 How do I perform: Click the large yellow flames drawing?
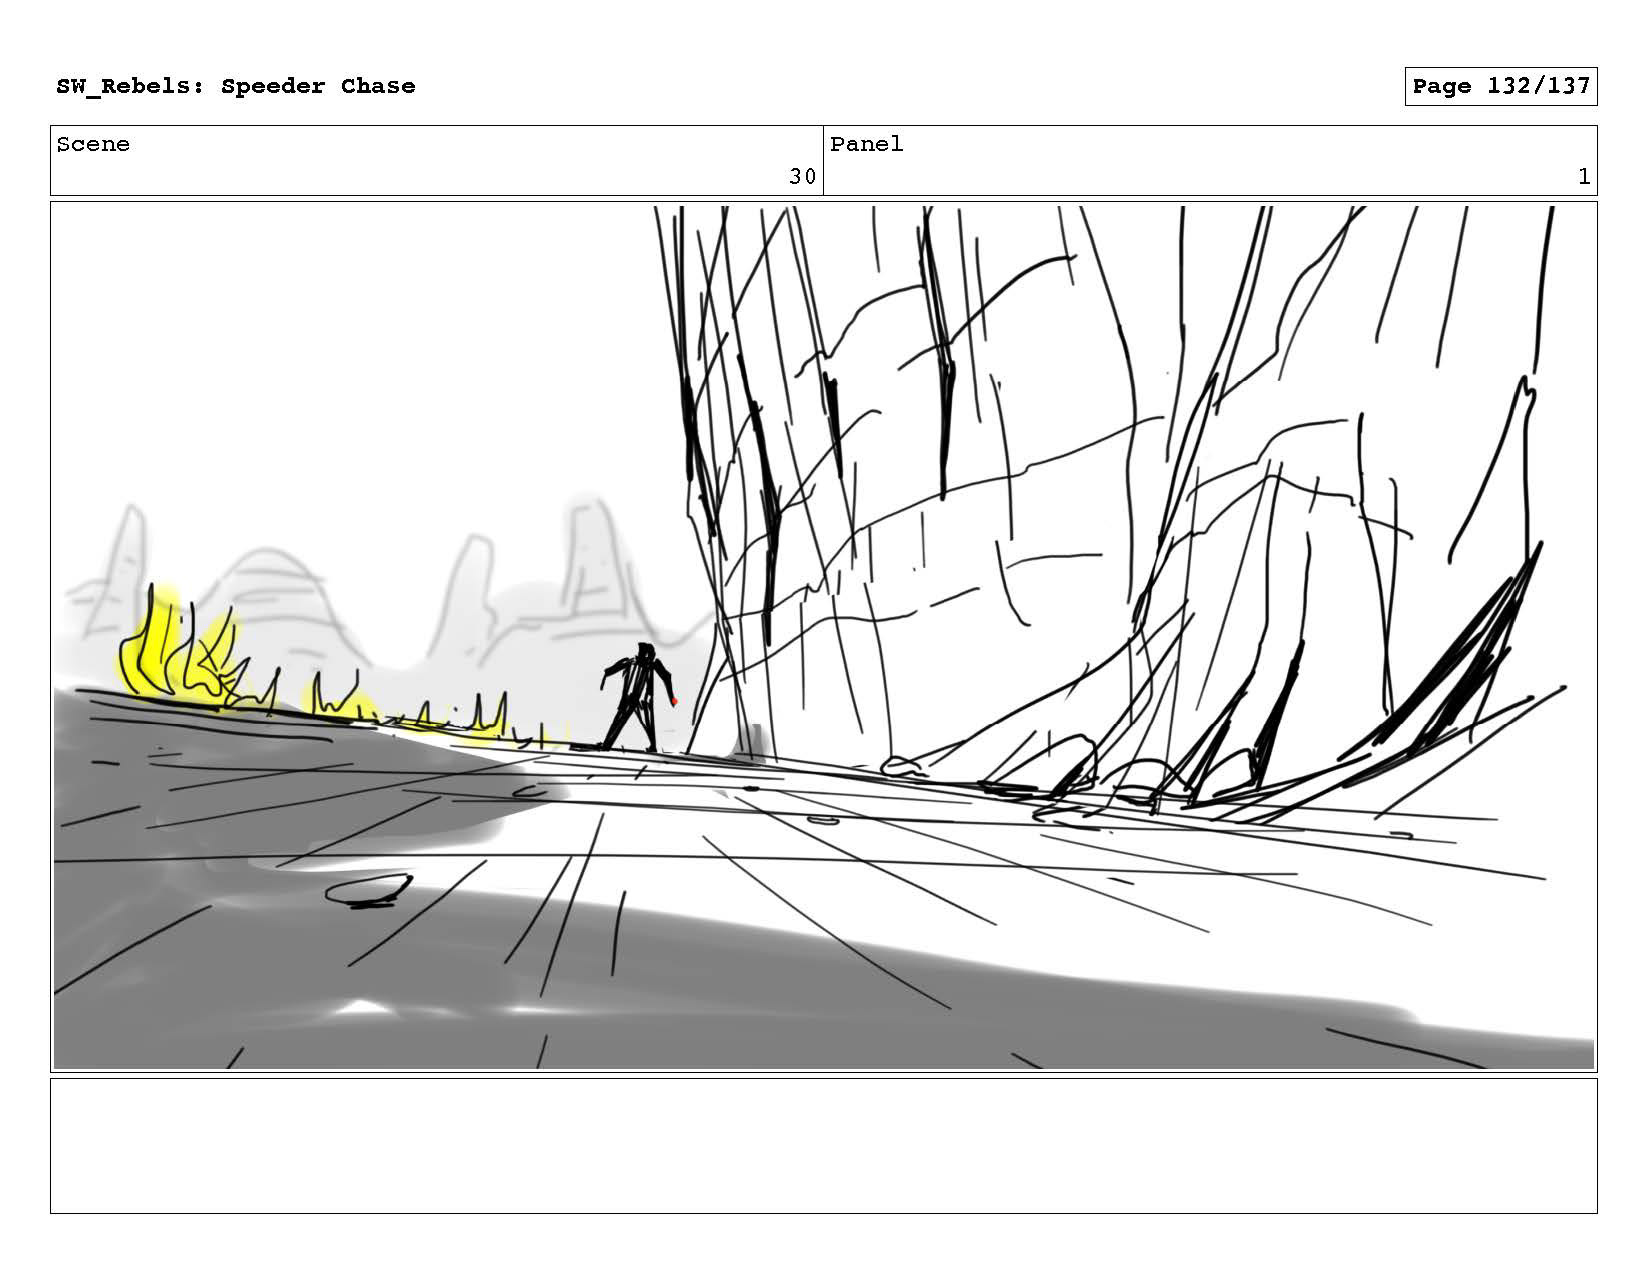183,648
